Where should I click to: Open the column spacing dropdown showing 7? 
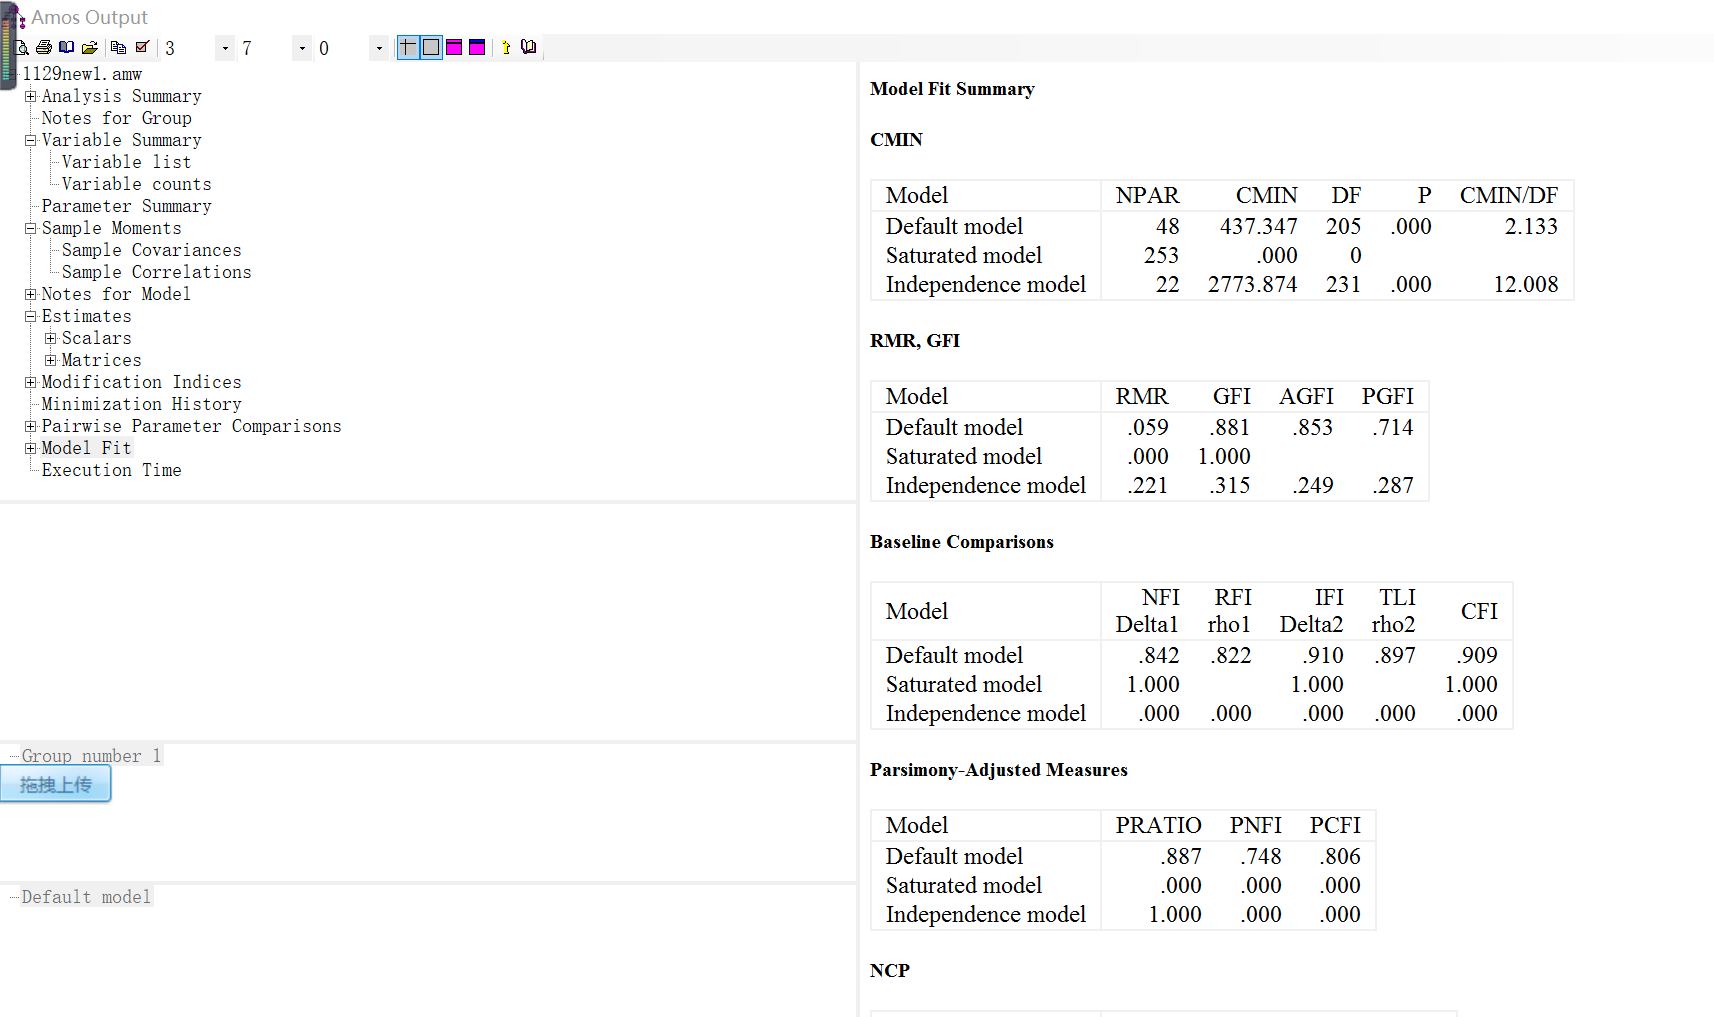click(302, 48)
